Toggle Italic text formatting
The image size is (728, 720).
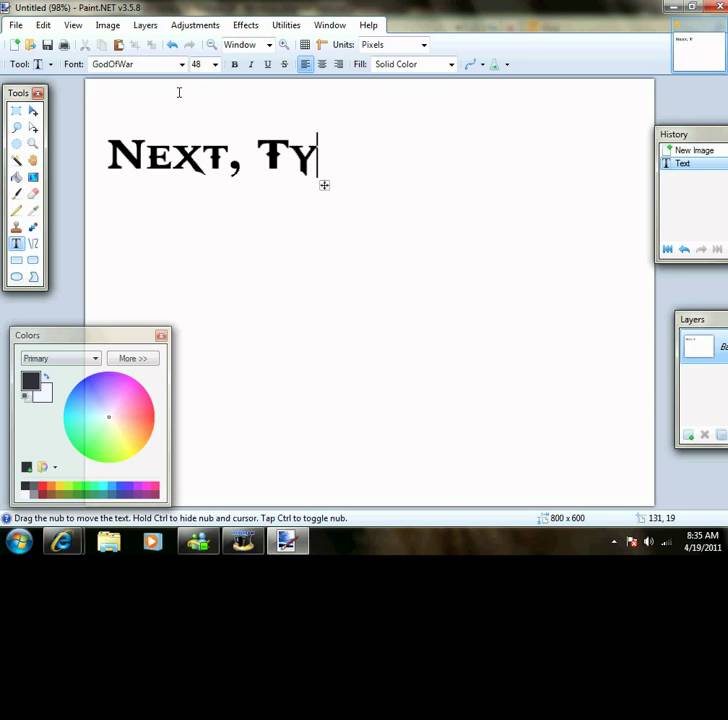(251, 65)
